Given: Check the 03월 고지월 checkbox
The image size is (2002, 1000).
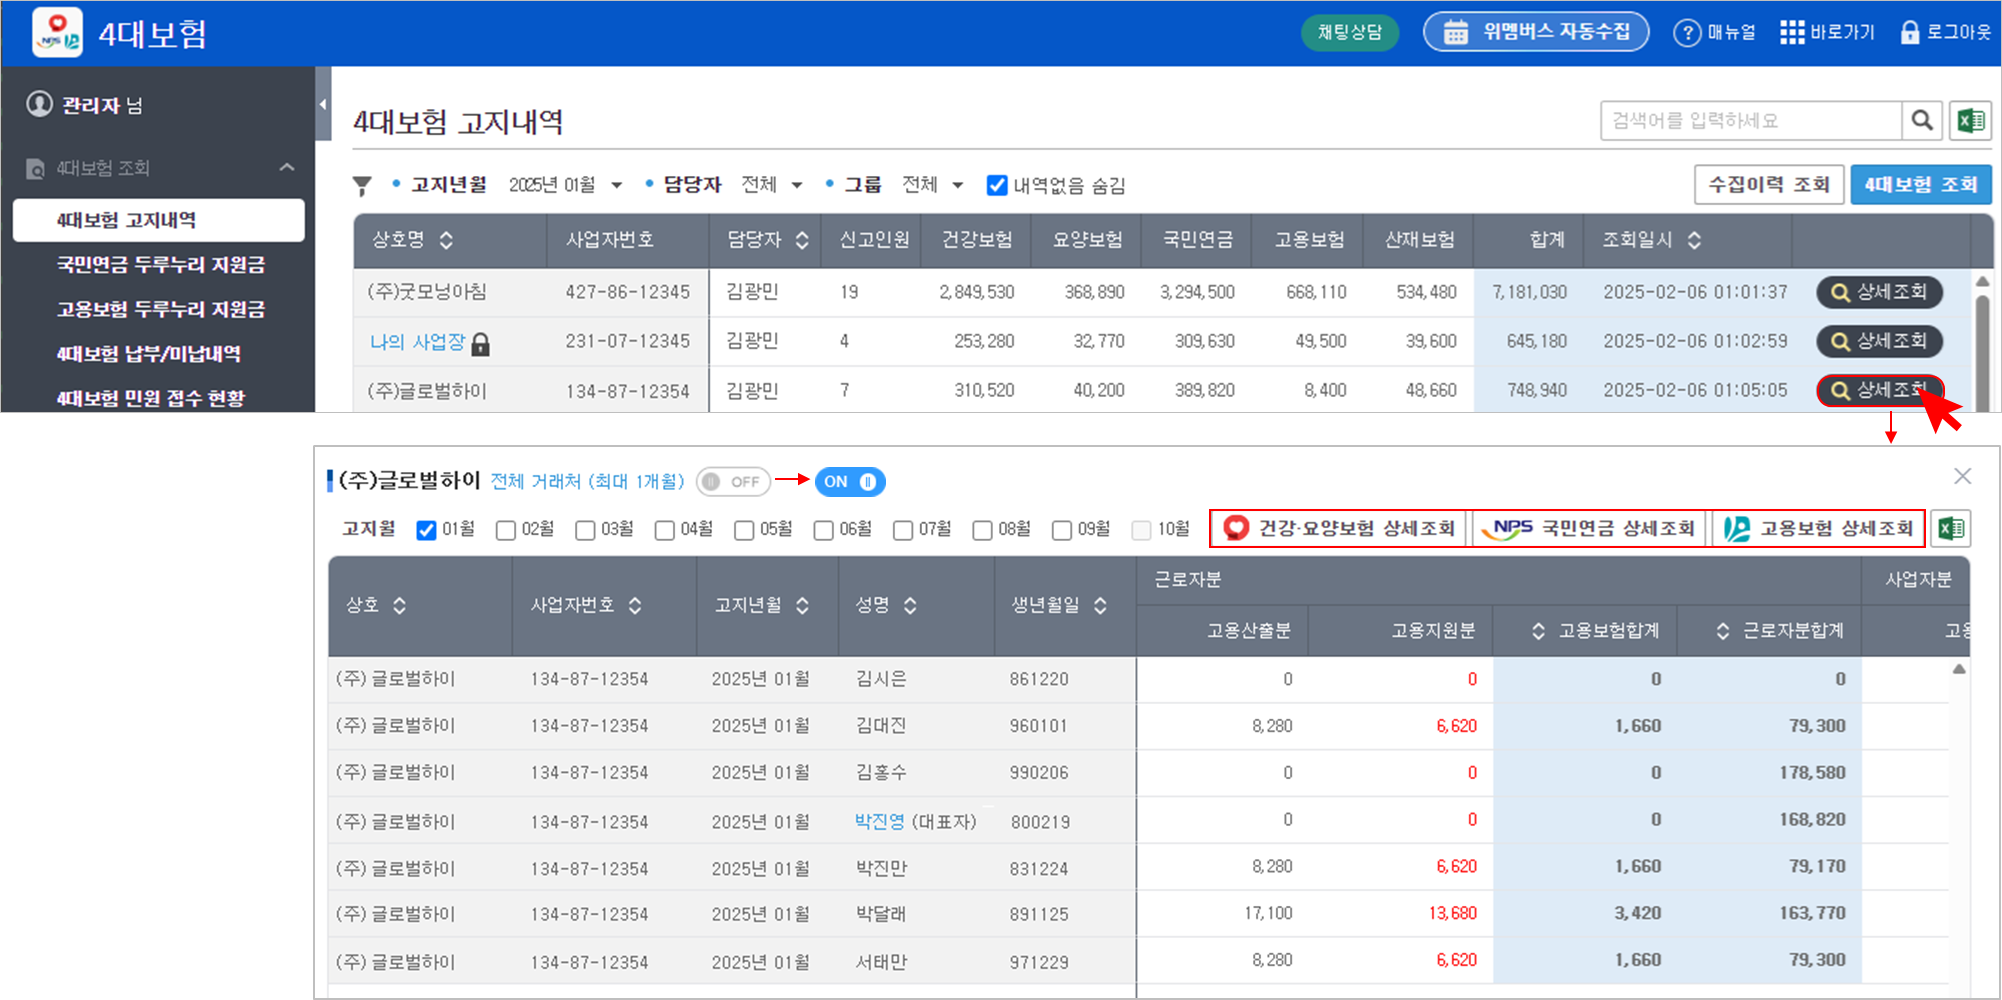Looking at the screenshot, I should 585,530.
